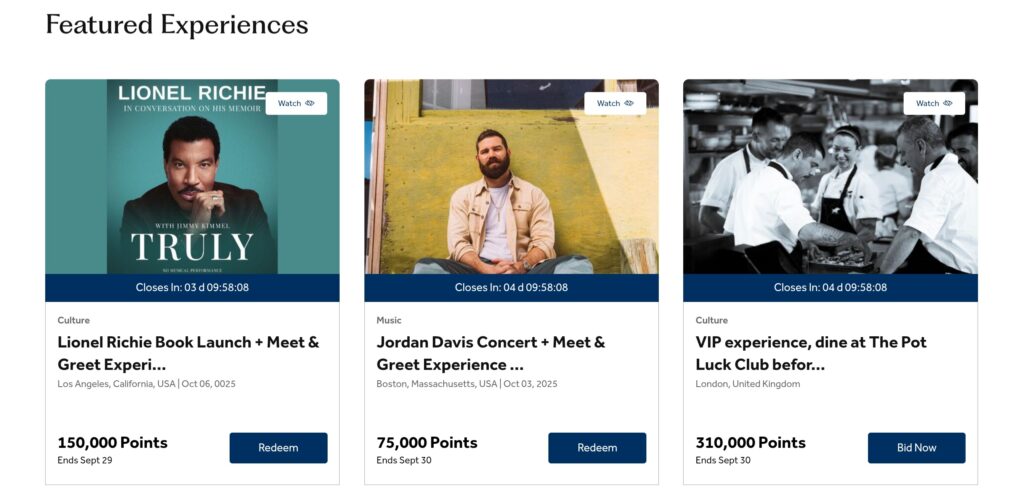Open Jordan Davis Concert title link
Image resolution: width=1024 pixels, height=495 pixels.
[490, 353]
